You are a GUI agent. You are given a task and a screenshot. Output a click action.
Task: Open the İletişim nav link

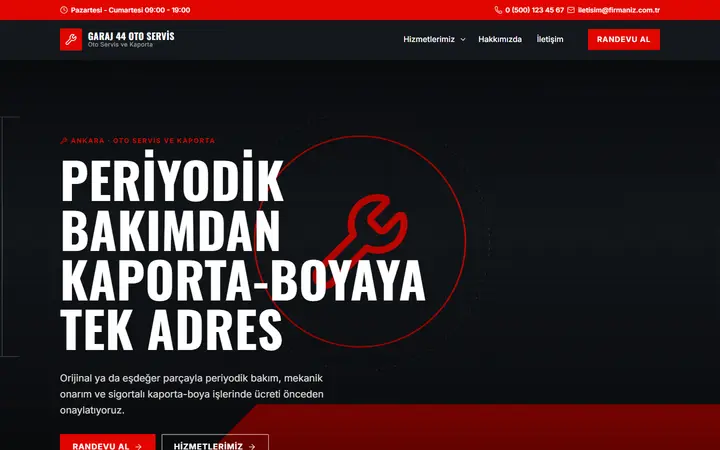coord(550,39)
